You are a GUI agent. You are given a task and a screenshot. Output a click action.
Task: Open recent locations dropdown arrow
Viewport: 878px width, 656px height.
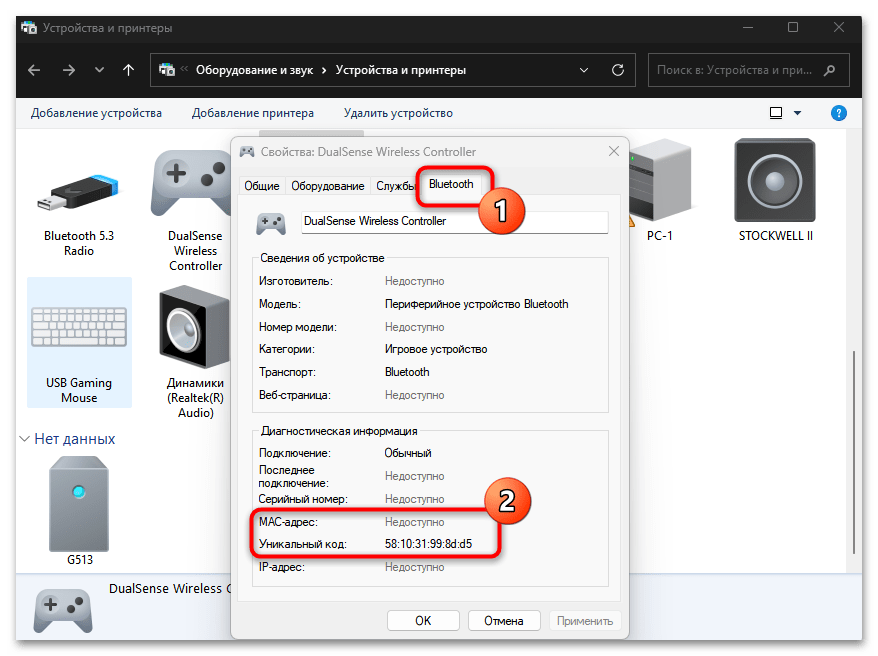99,70
